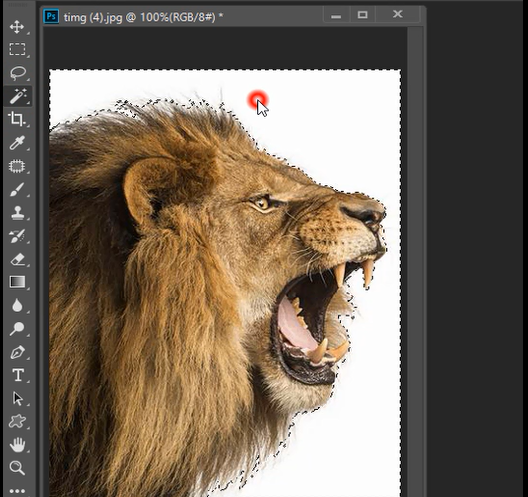
Task: Select the Pen tool
Action: point(17,352)
